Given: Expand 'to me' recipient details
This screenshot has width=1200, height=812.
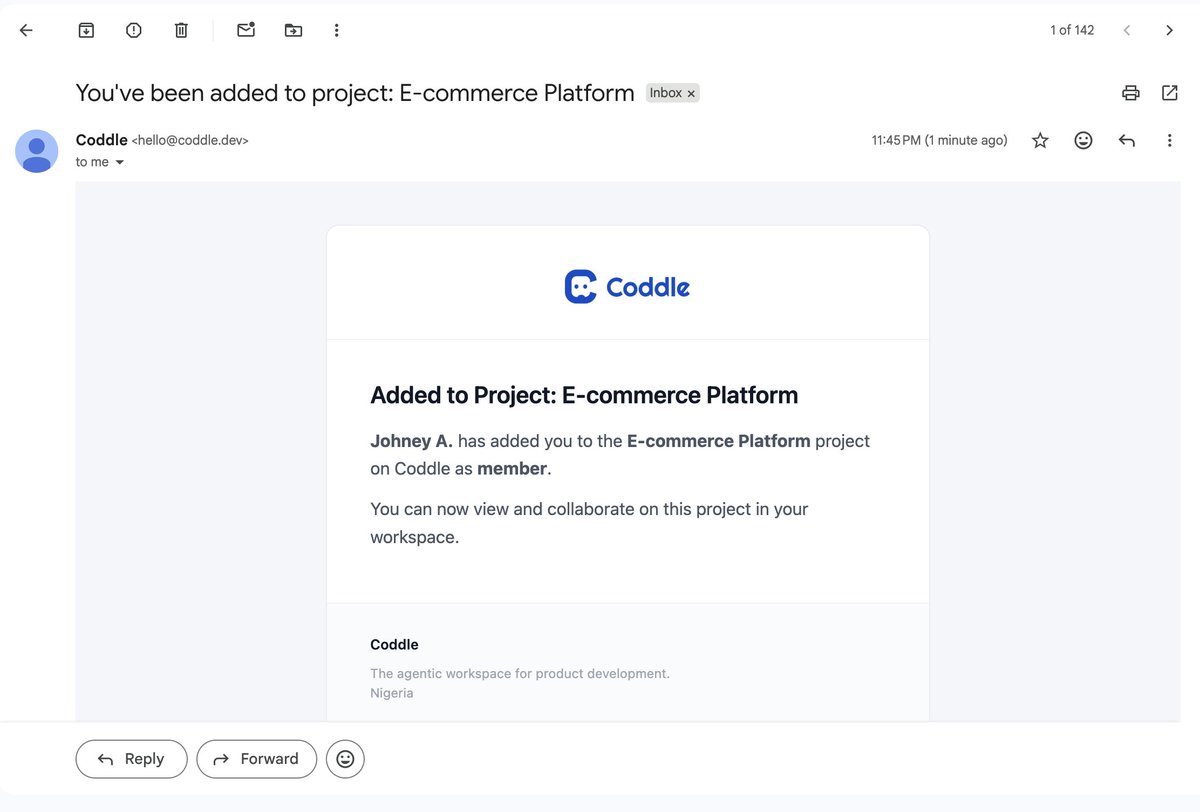Looking at the screenshot, I should (120, 162).
